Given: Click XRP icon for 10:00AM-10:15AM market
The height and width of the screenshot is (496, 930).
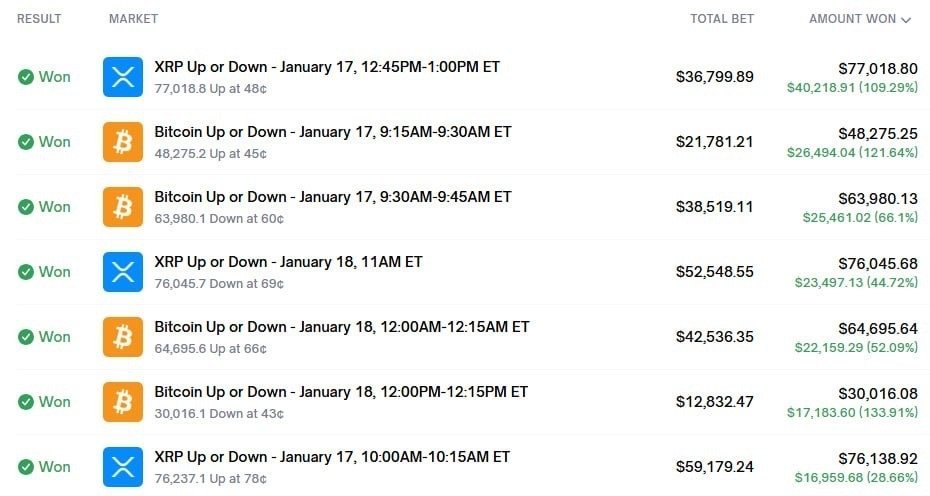Looking at the screenshot, I should pos(123,467).
